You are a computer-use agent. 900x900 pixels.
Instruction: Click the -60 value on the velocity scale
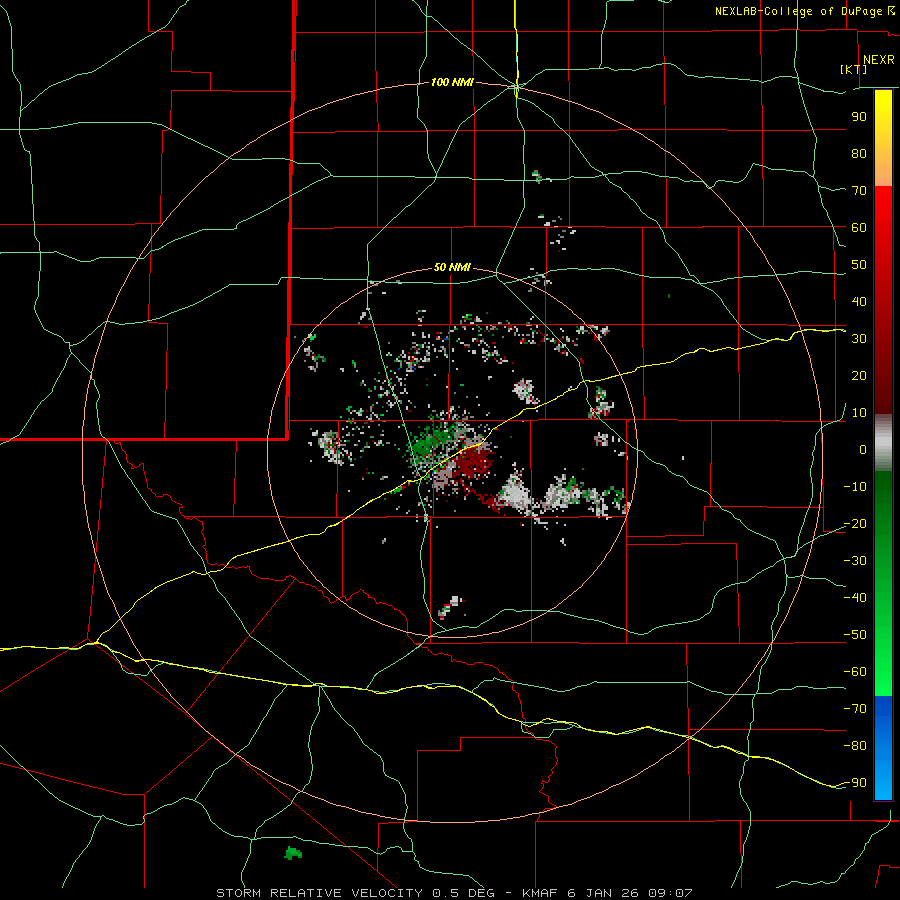coord(855,672)
